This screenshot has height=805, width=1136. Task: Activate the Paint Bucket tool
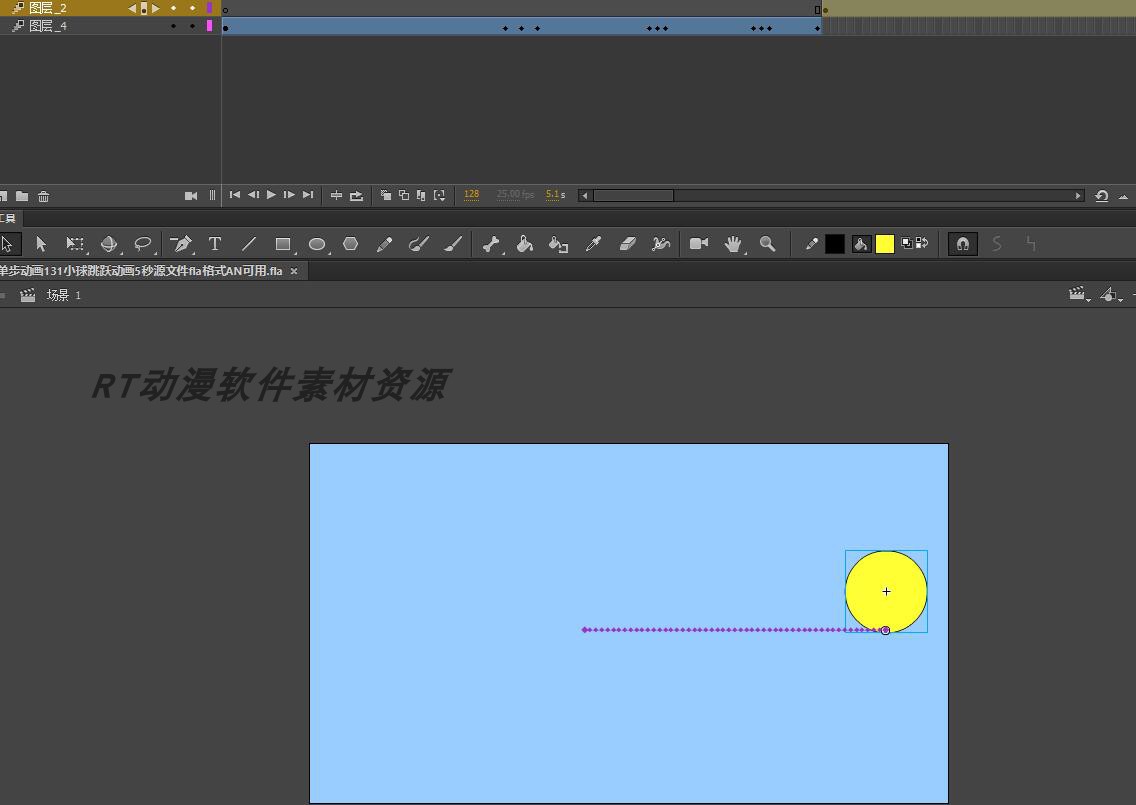(524, 244)
